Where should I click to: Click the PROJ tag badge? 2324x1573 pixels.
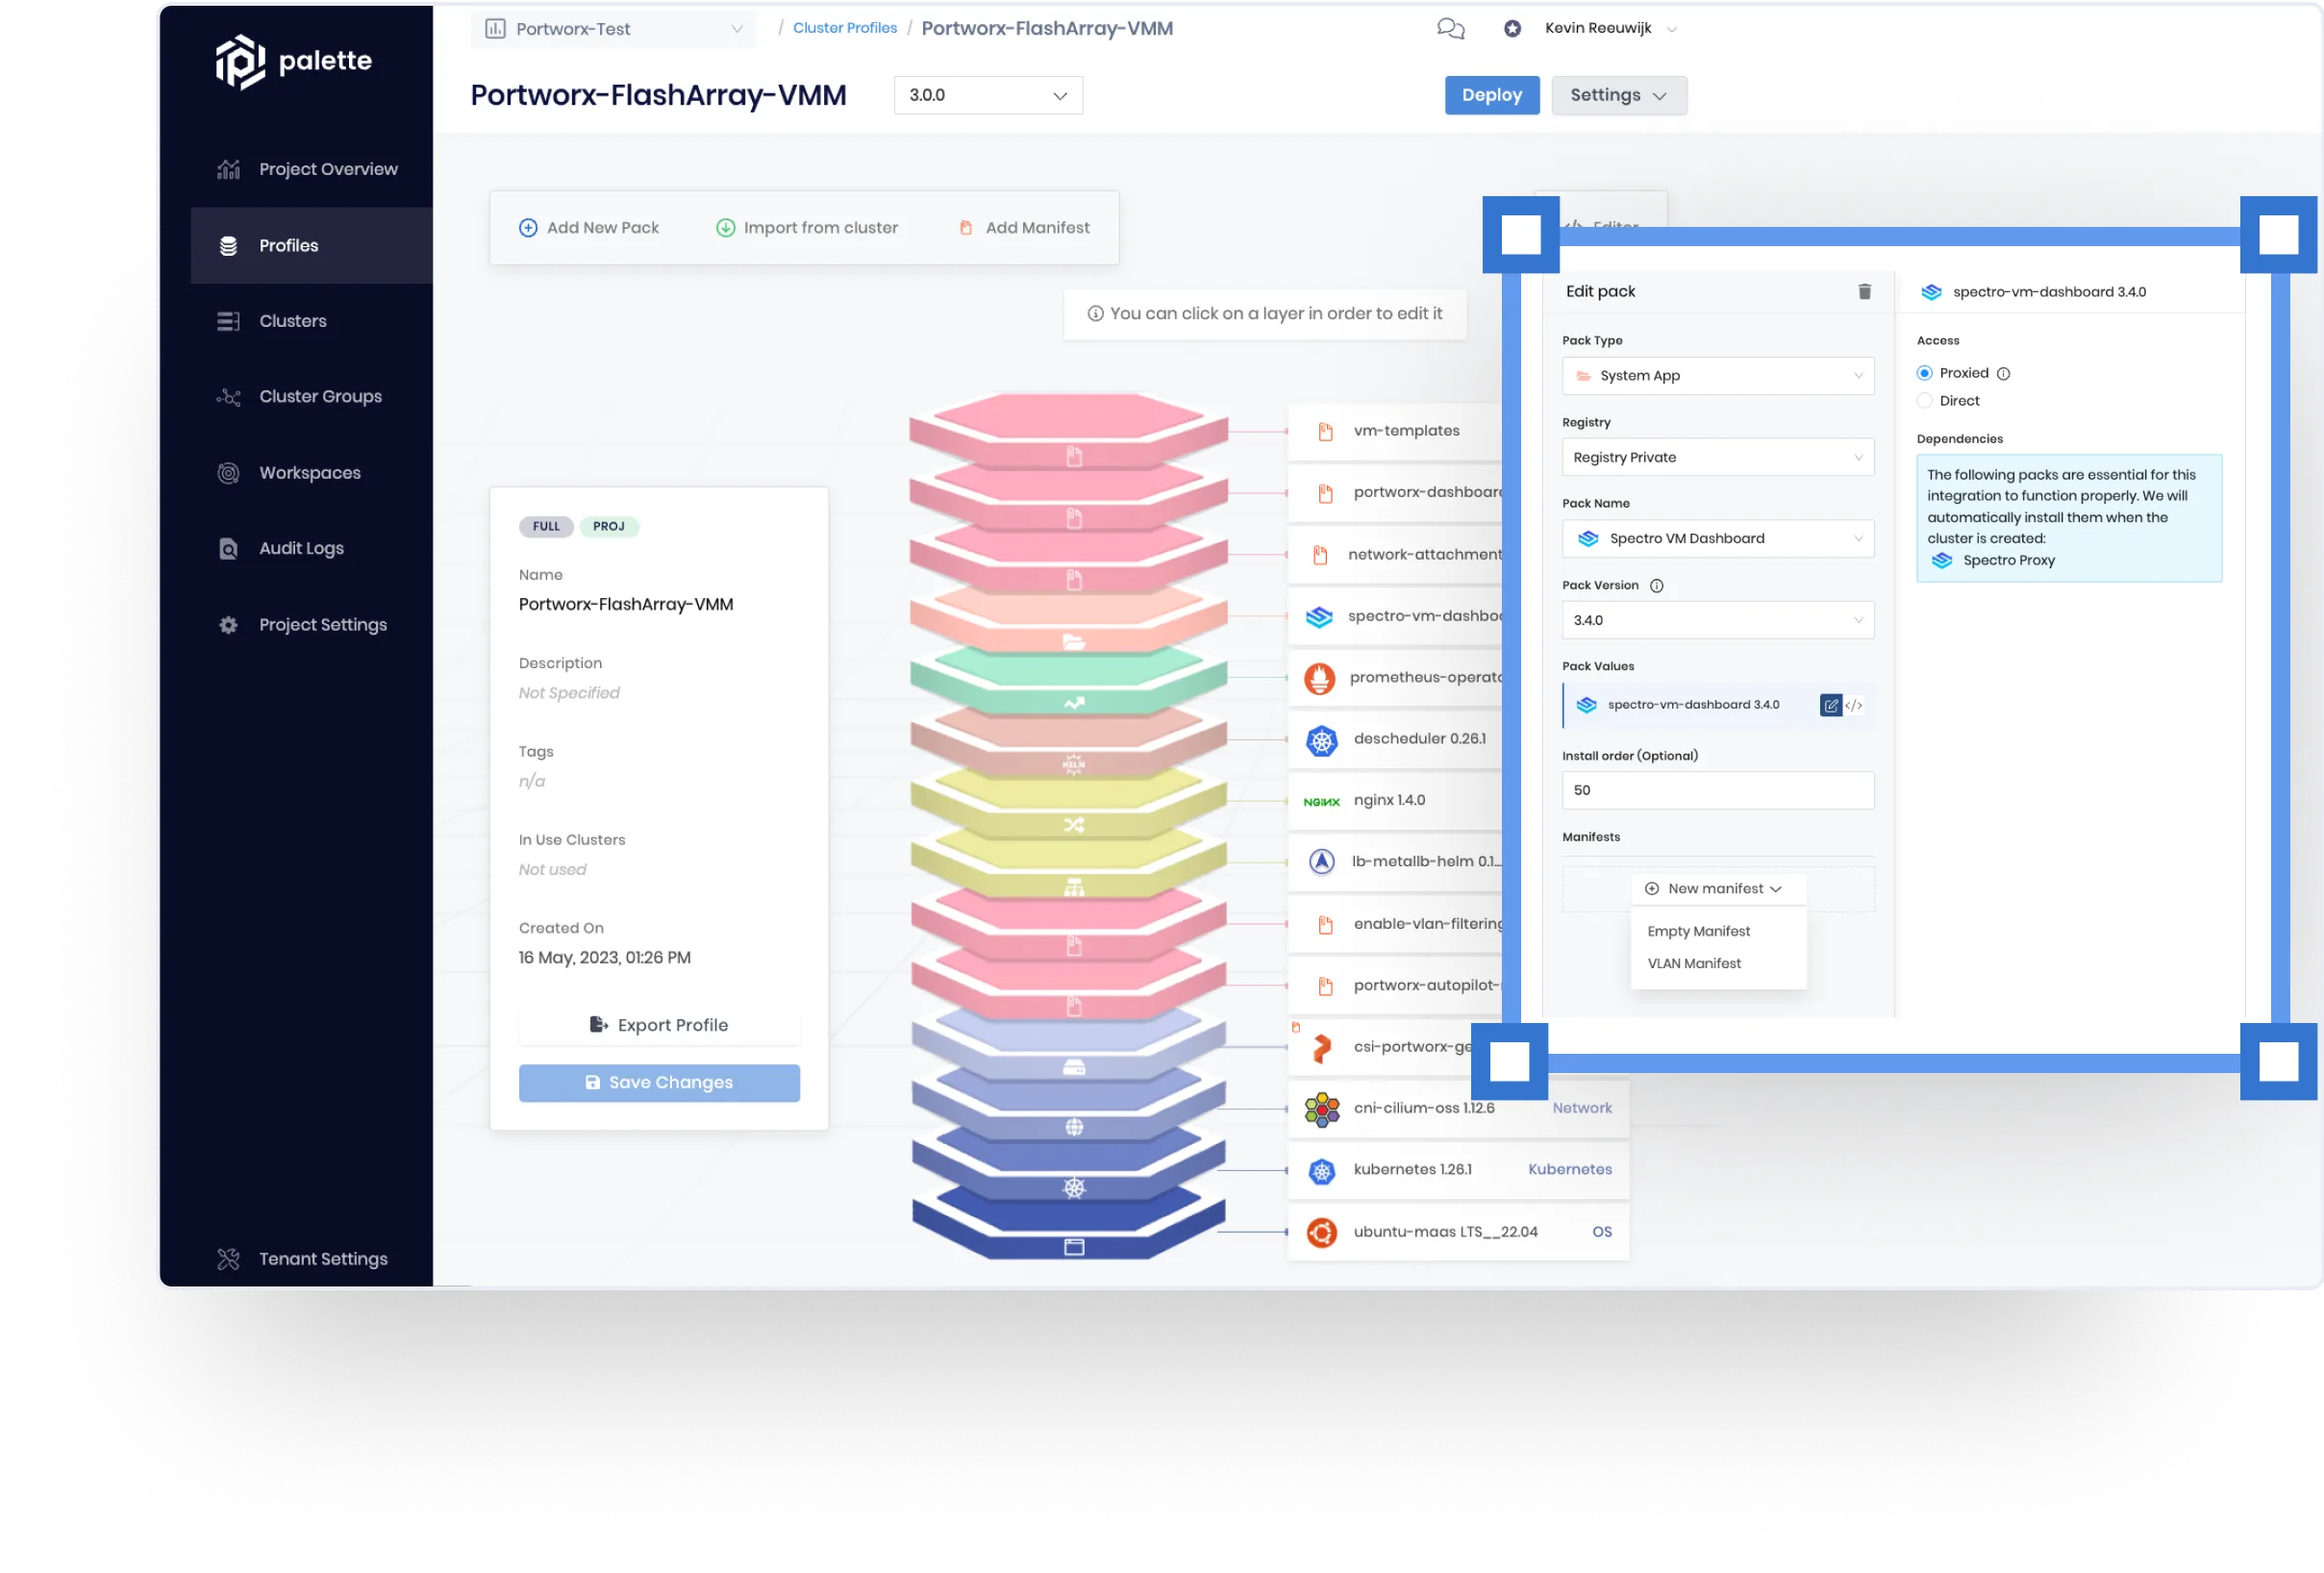(x=608, y=527)
